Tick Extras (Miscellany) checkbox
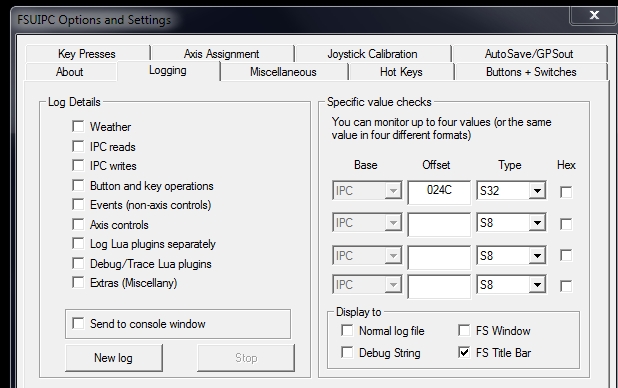618x388 pixels. [x=78, y=283]
